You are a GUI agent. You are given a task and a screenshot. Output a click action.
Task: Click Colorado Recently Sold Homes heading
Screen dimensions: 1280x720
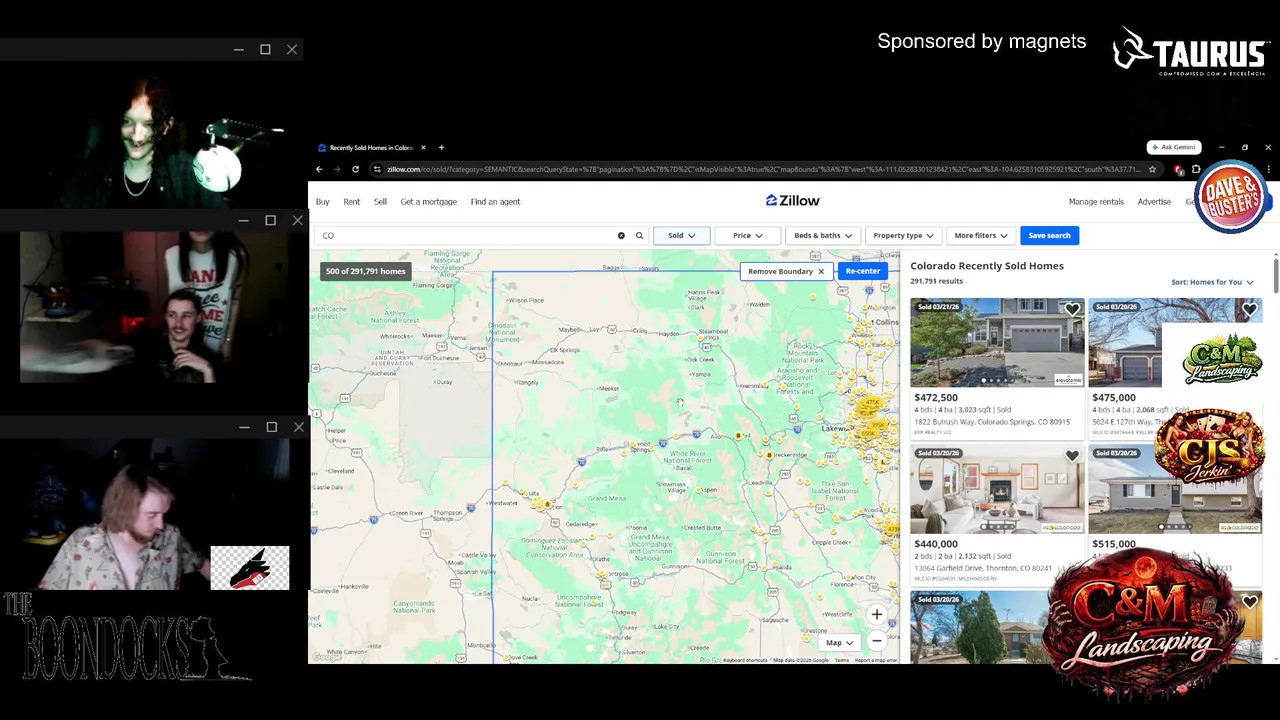click(x=987, y=266)
